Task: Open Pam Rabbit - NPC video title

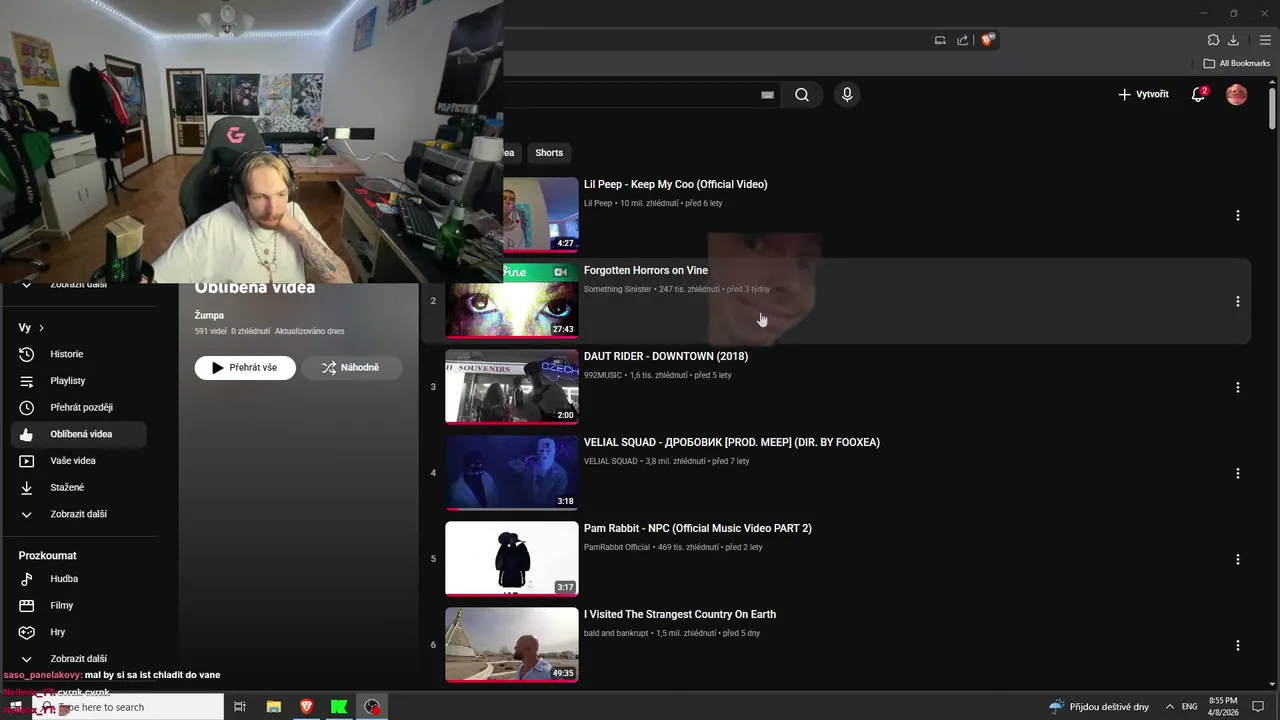Action: [698, 528]
